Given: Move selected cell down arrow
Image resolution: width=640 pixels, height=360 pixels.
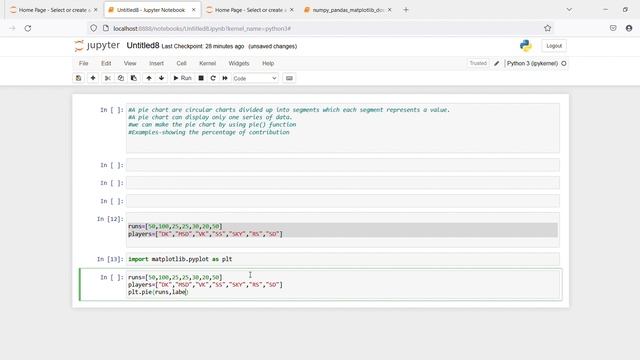Looking at the screenshot, I should click(x=162, y=78).
